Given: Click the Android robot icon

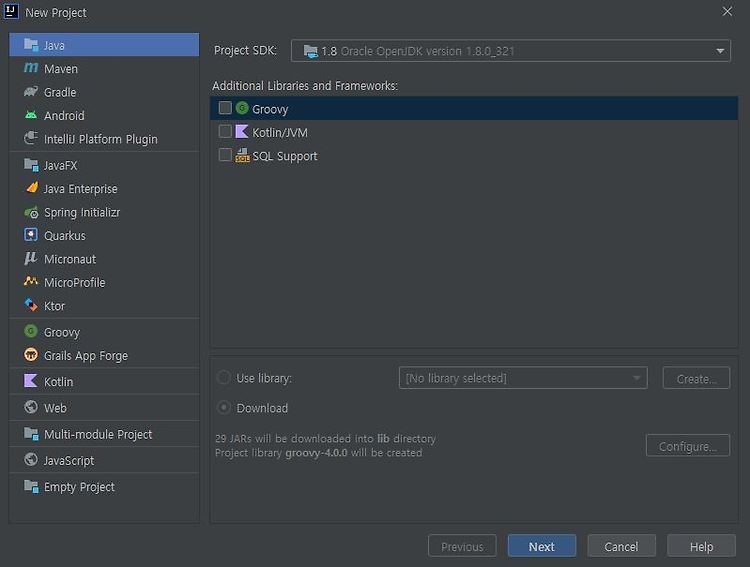Looking at the screenshot, I should (x=31, y=115).
